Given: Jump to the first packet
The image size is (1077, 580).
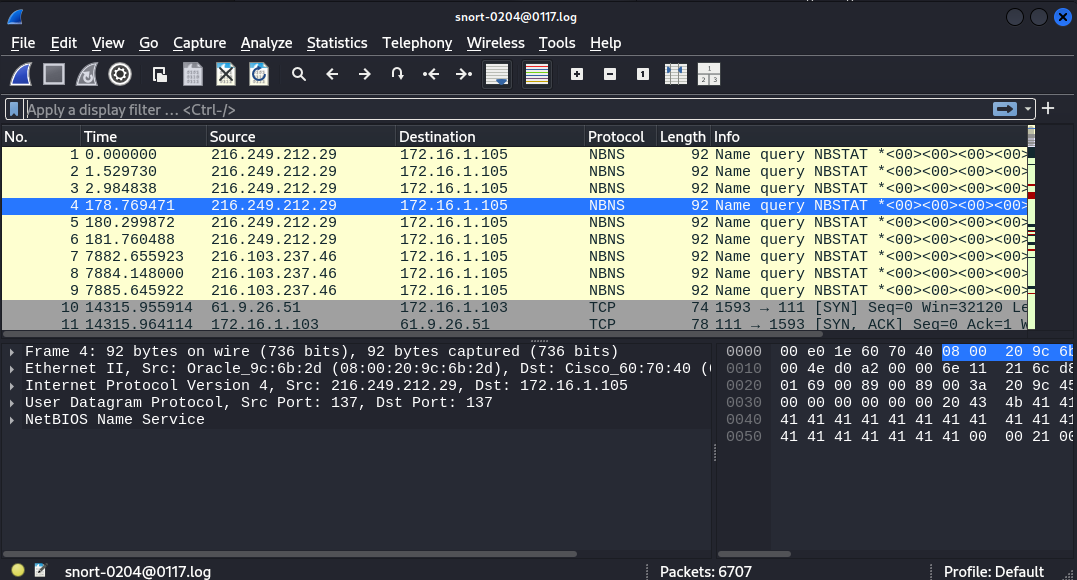Looking at the screenshot, I should point(431,74).
